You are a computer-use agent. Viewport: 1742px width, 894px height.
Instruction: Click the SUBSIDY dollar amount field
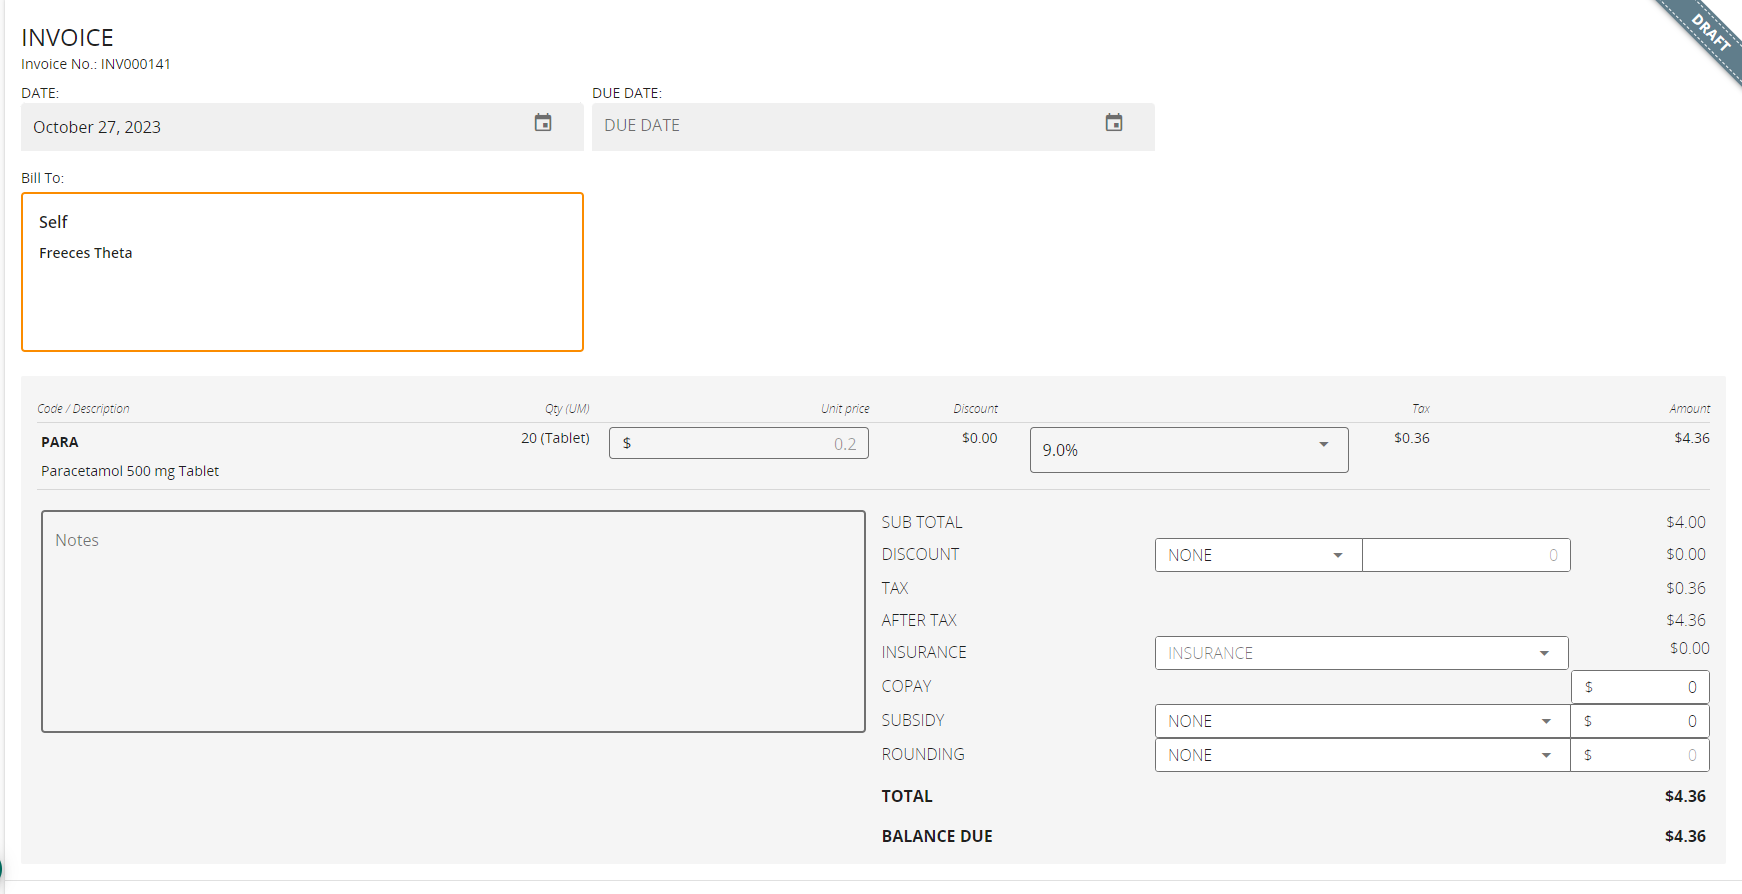pos(1640,721)
